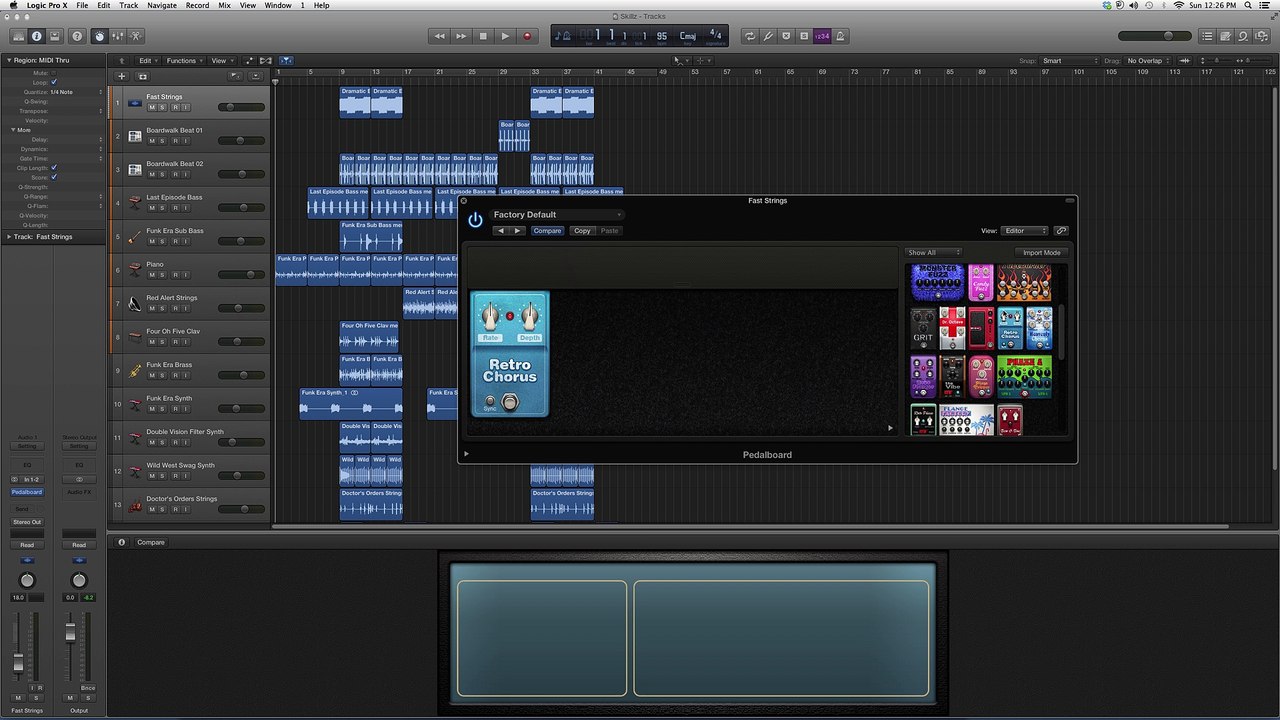The height and width of the screenshot is (720, 1280).
Task: Adjust Fast Strings track header volume slider
Action: click(x=241, y=107)
